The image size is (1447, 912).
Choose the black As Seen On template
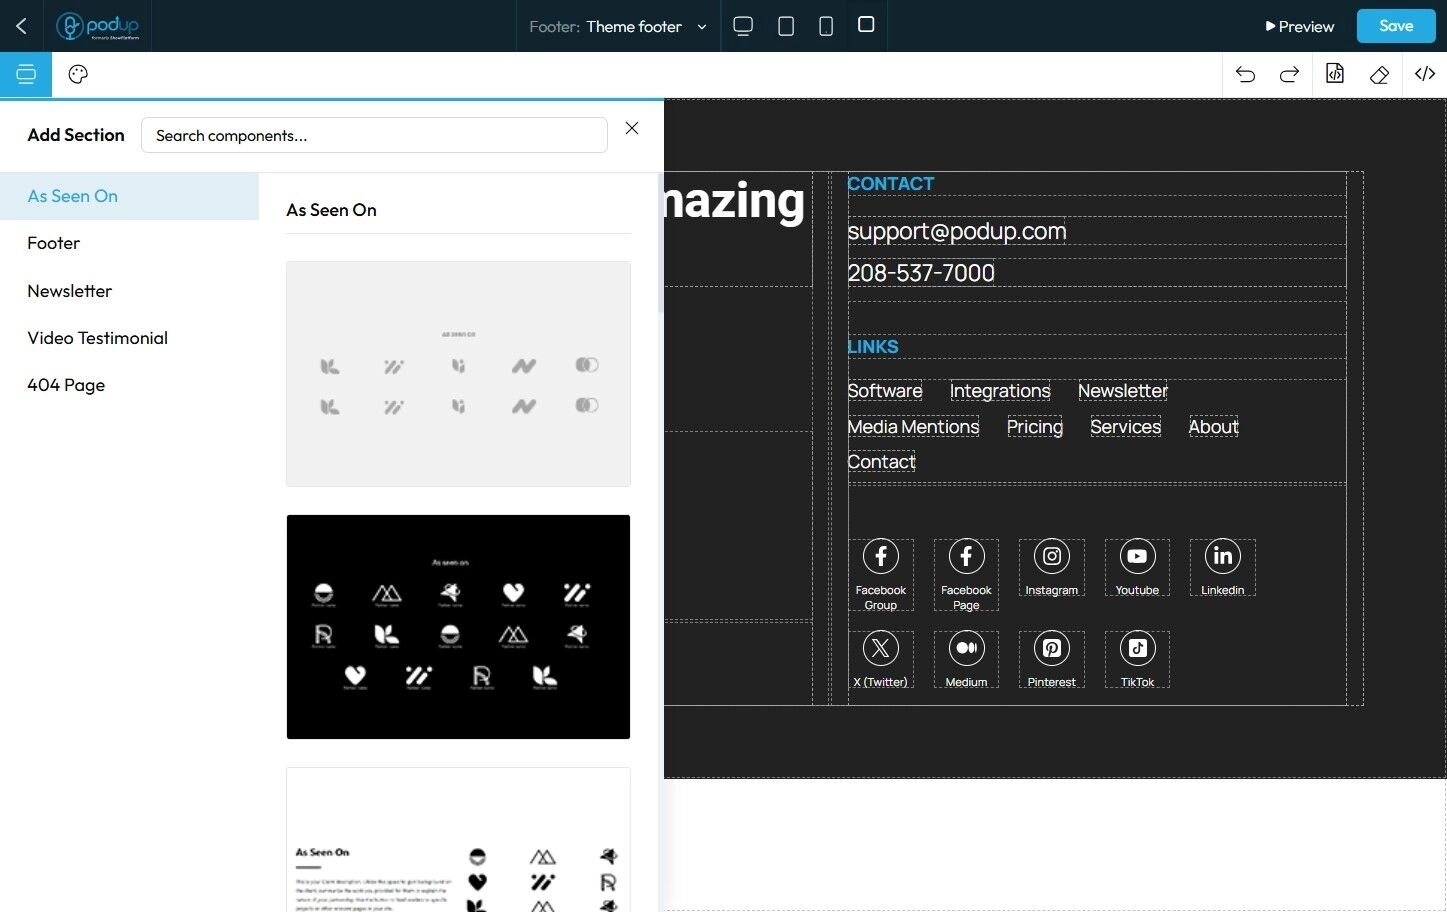point(458,627)
